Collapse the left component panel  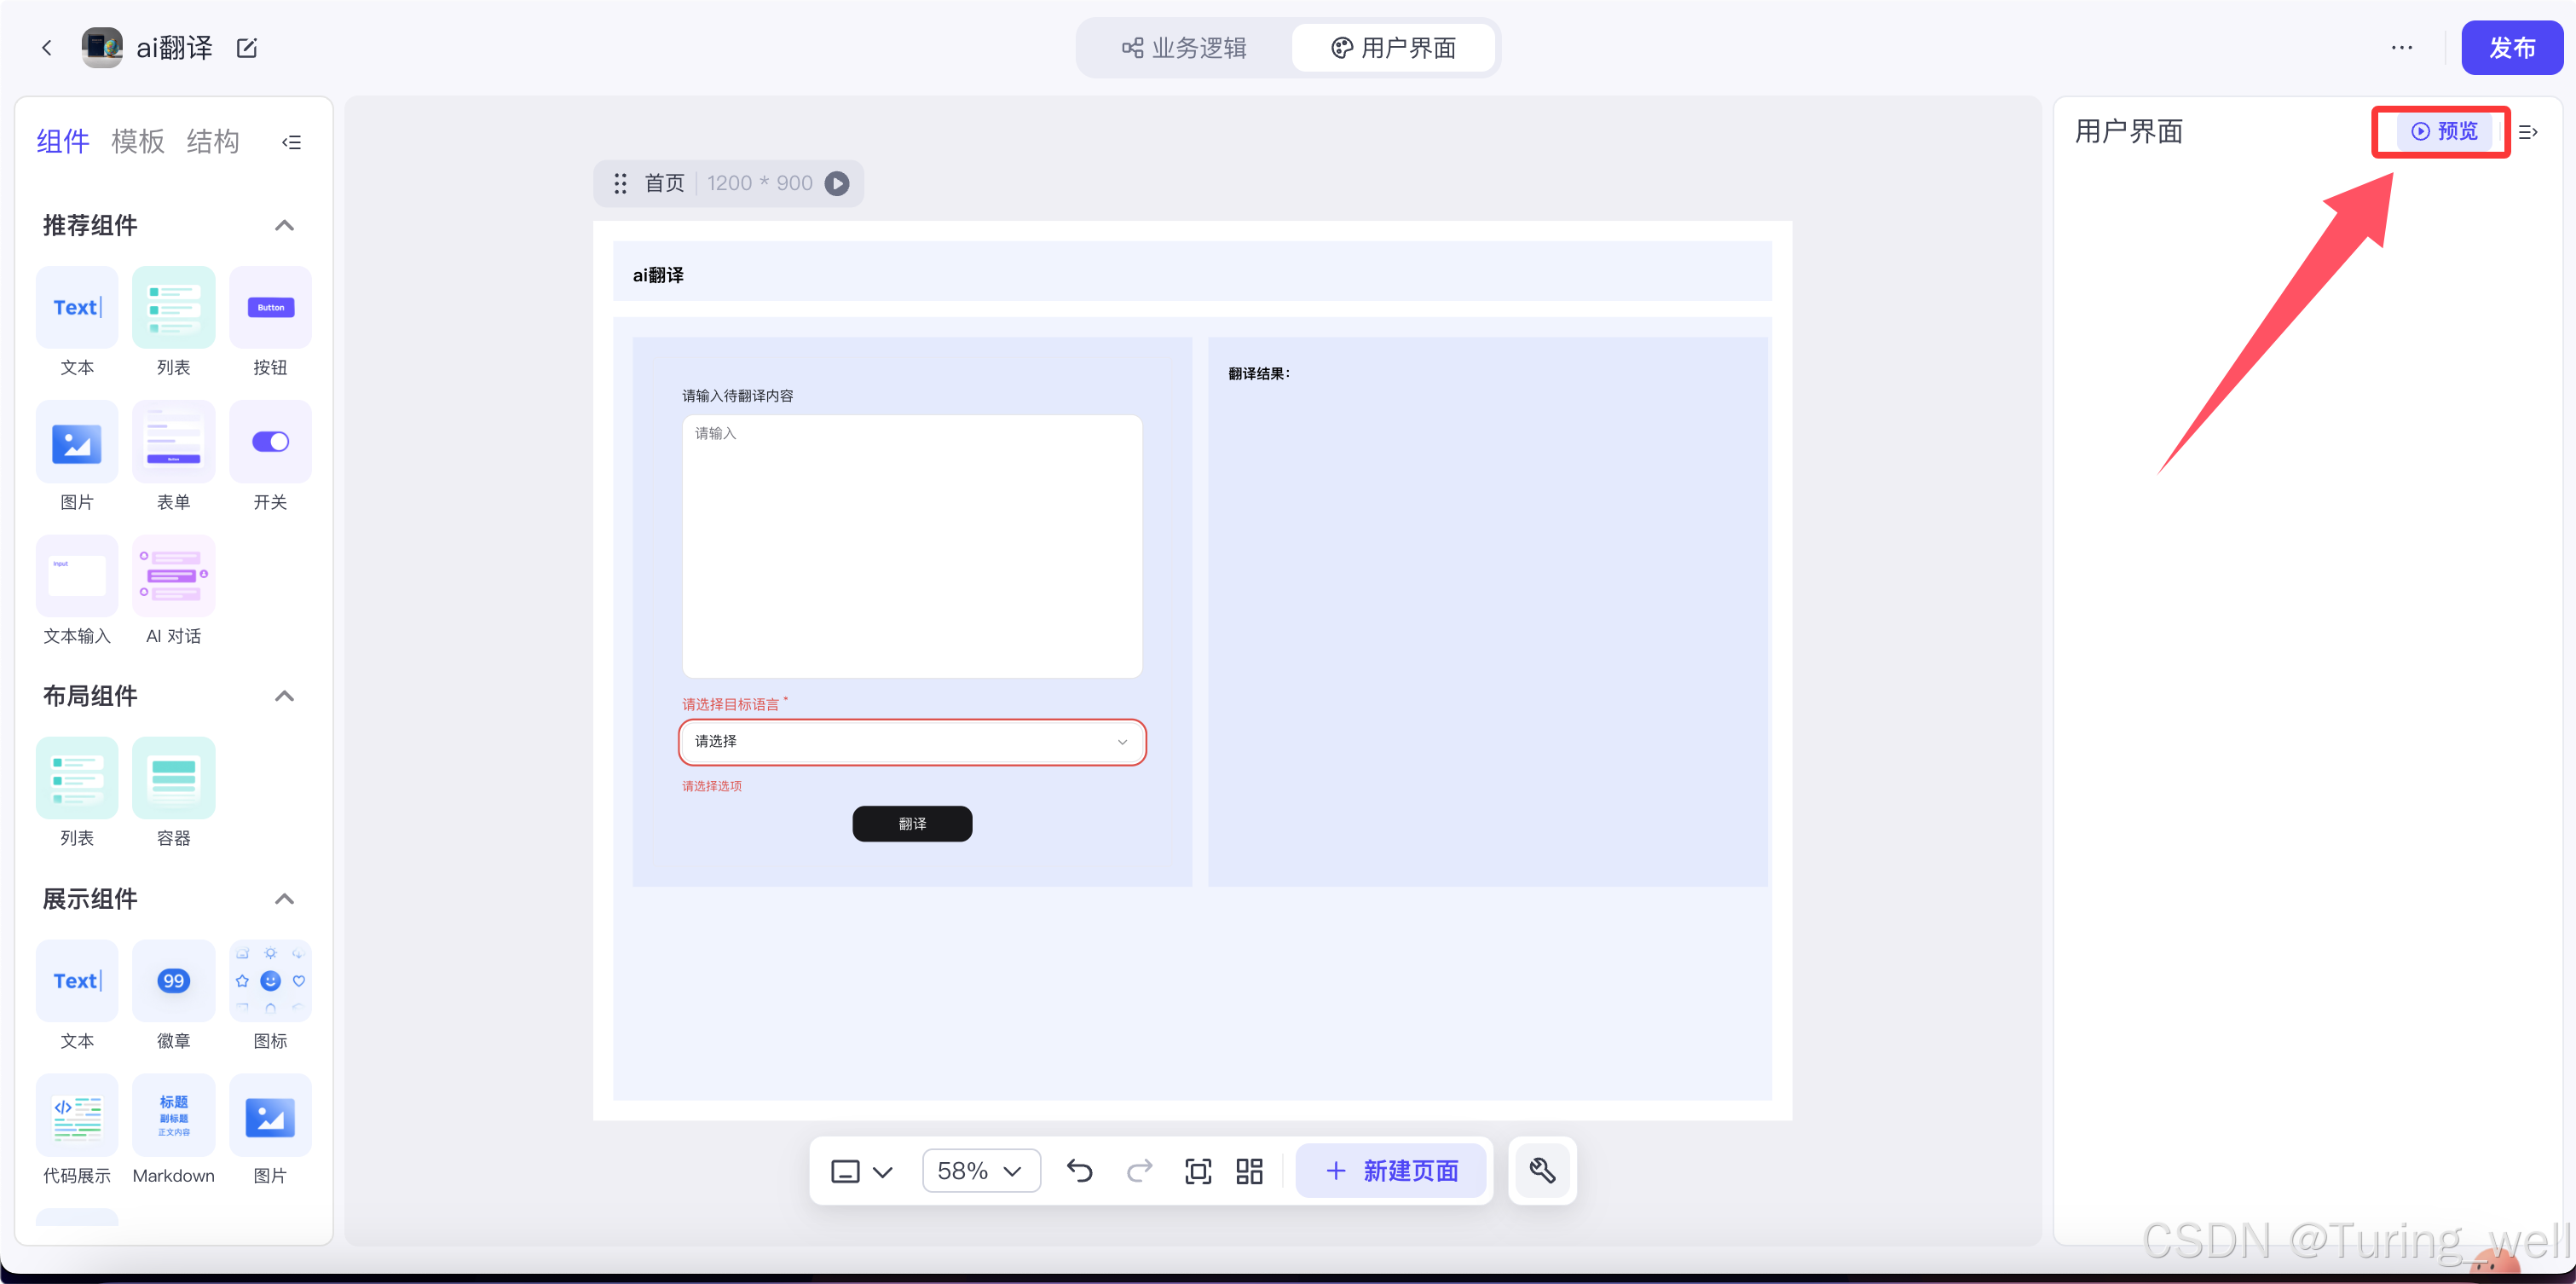click(x=291, y=142)
